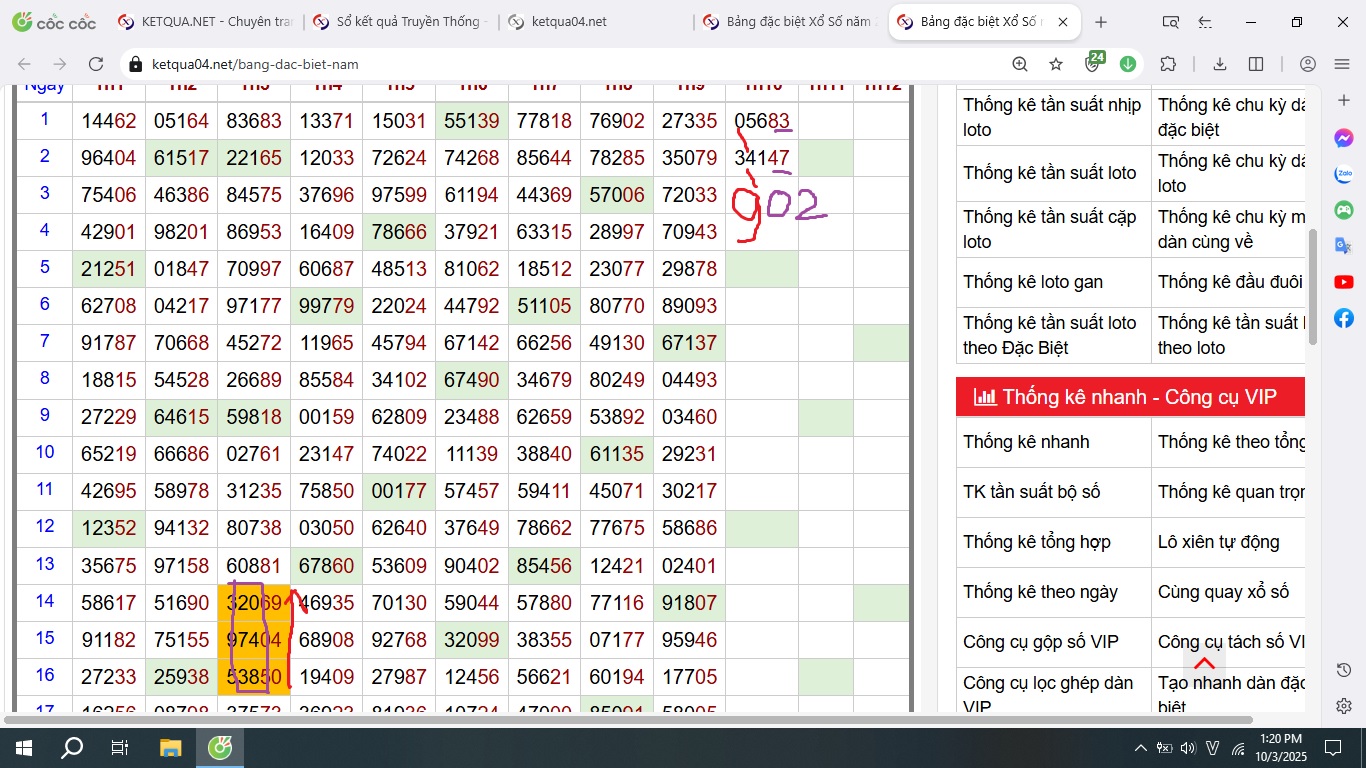Open the volume control in system tray
The image size is (1366, 768).
pos(1188,748)
